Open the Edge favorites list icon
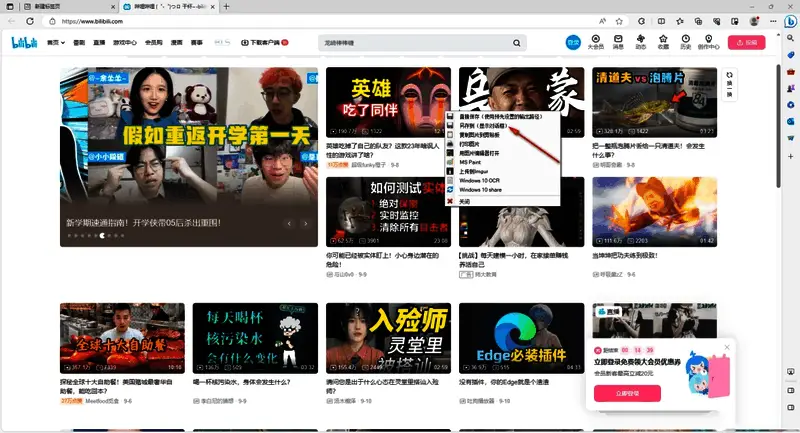Screen dimensions: 800x433 (x=680, y=21)
